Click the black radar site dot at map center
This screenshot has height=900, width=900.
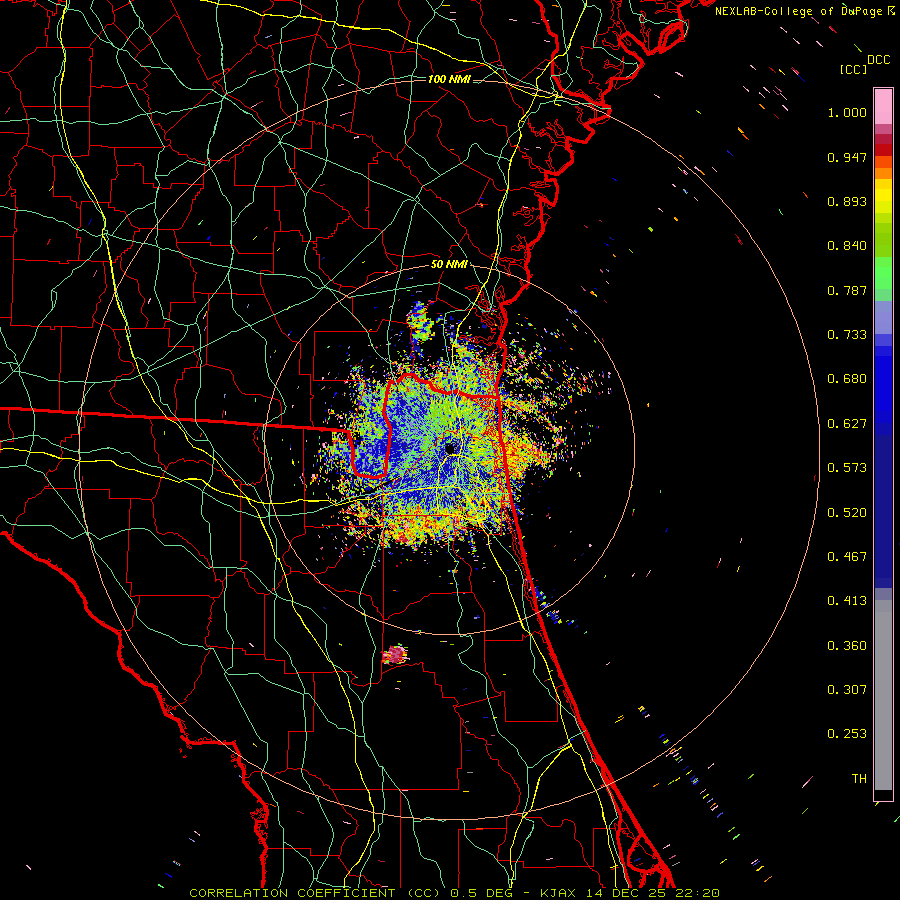tap(451, 448)
